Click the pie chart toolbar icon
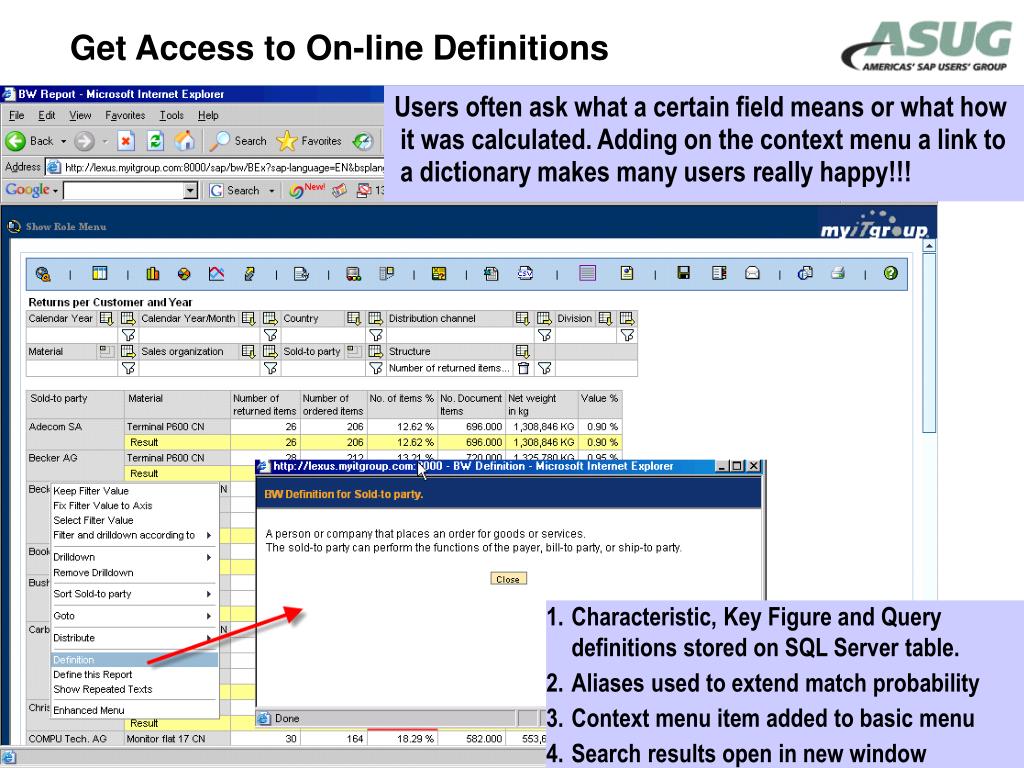The height and width of the screenshot is (768, 1024). point(184,274)
